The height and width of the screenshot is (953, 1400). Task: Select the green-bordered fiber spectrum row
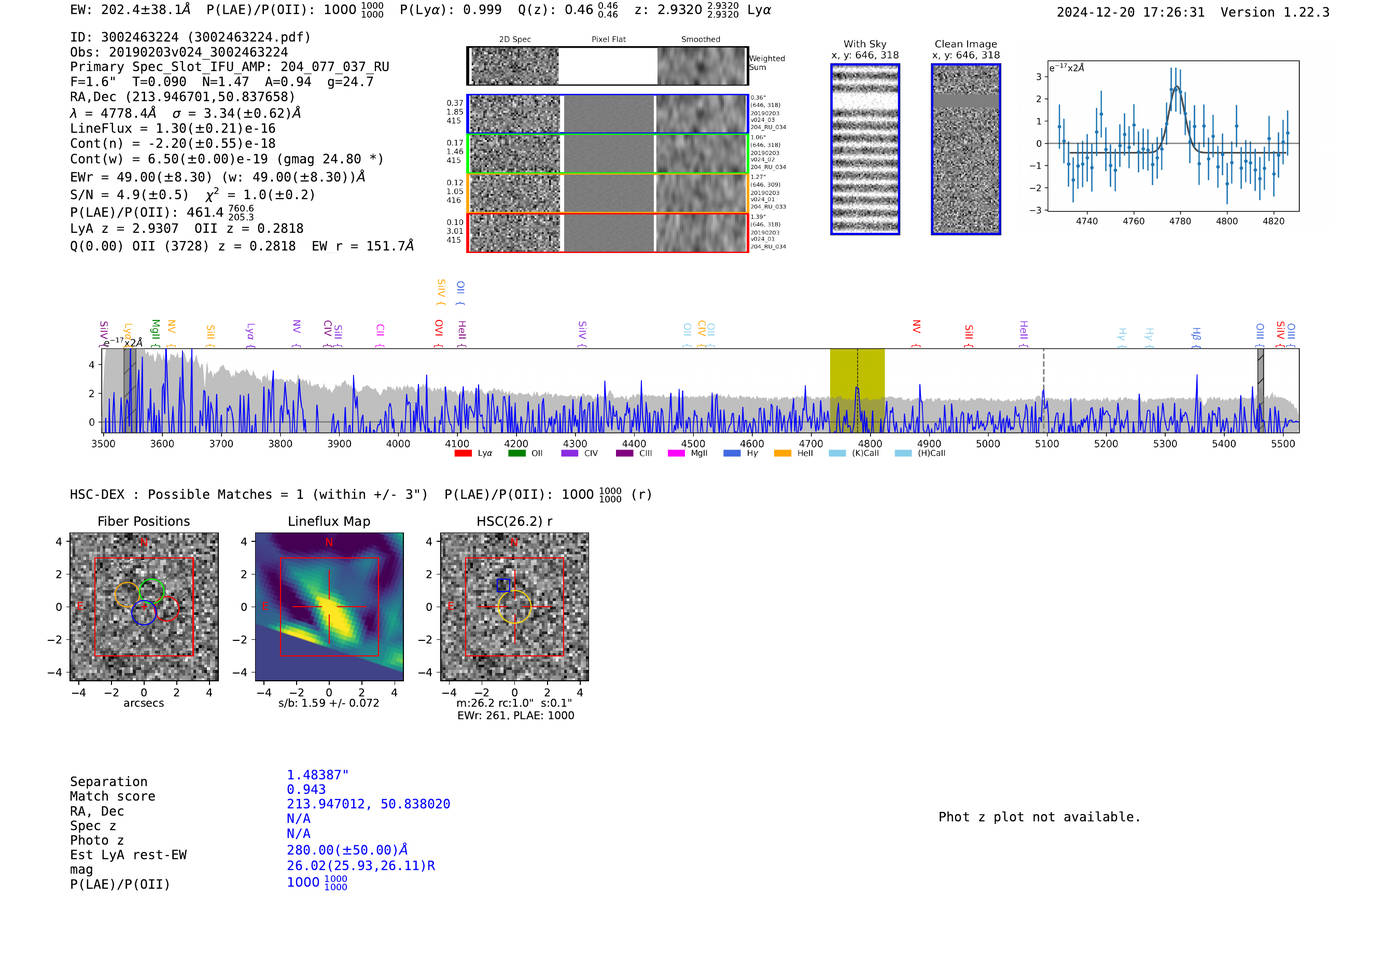[607, 154]
